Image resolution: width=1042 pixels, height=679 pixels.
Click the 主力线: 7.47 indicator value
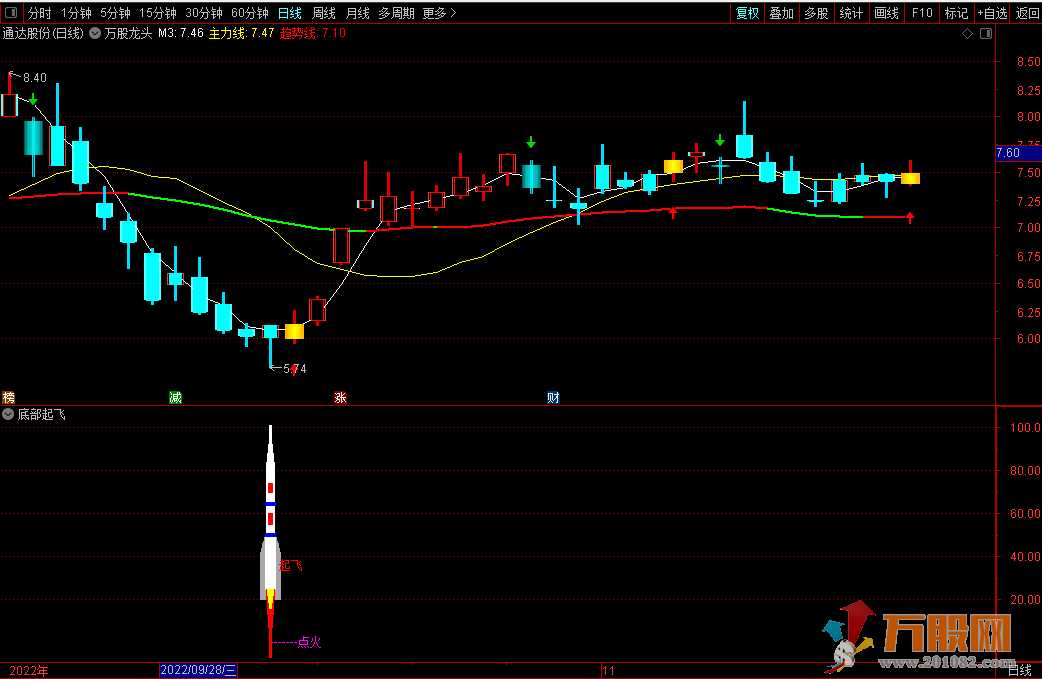(241, 33)
